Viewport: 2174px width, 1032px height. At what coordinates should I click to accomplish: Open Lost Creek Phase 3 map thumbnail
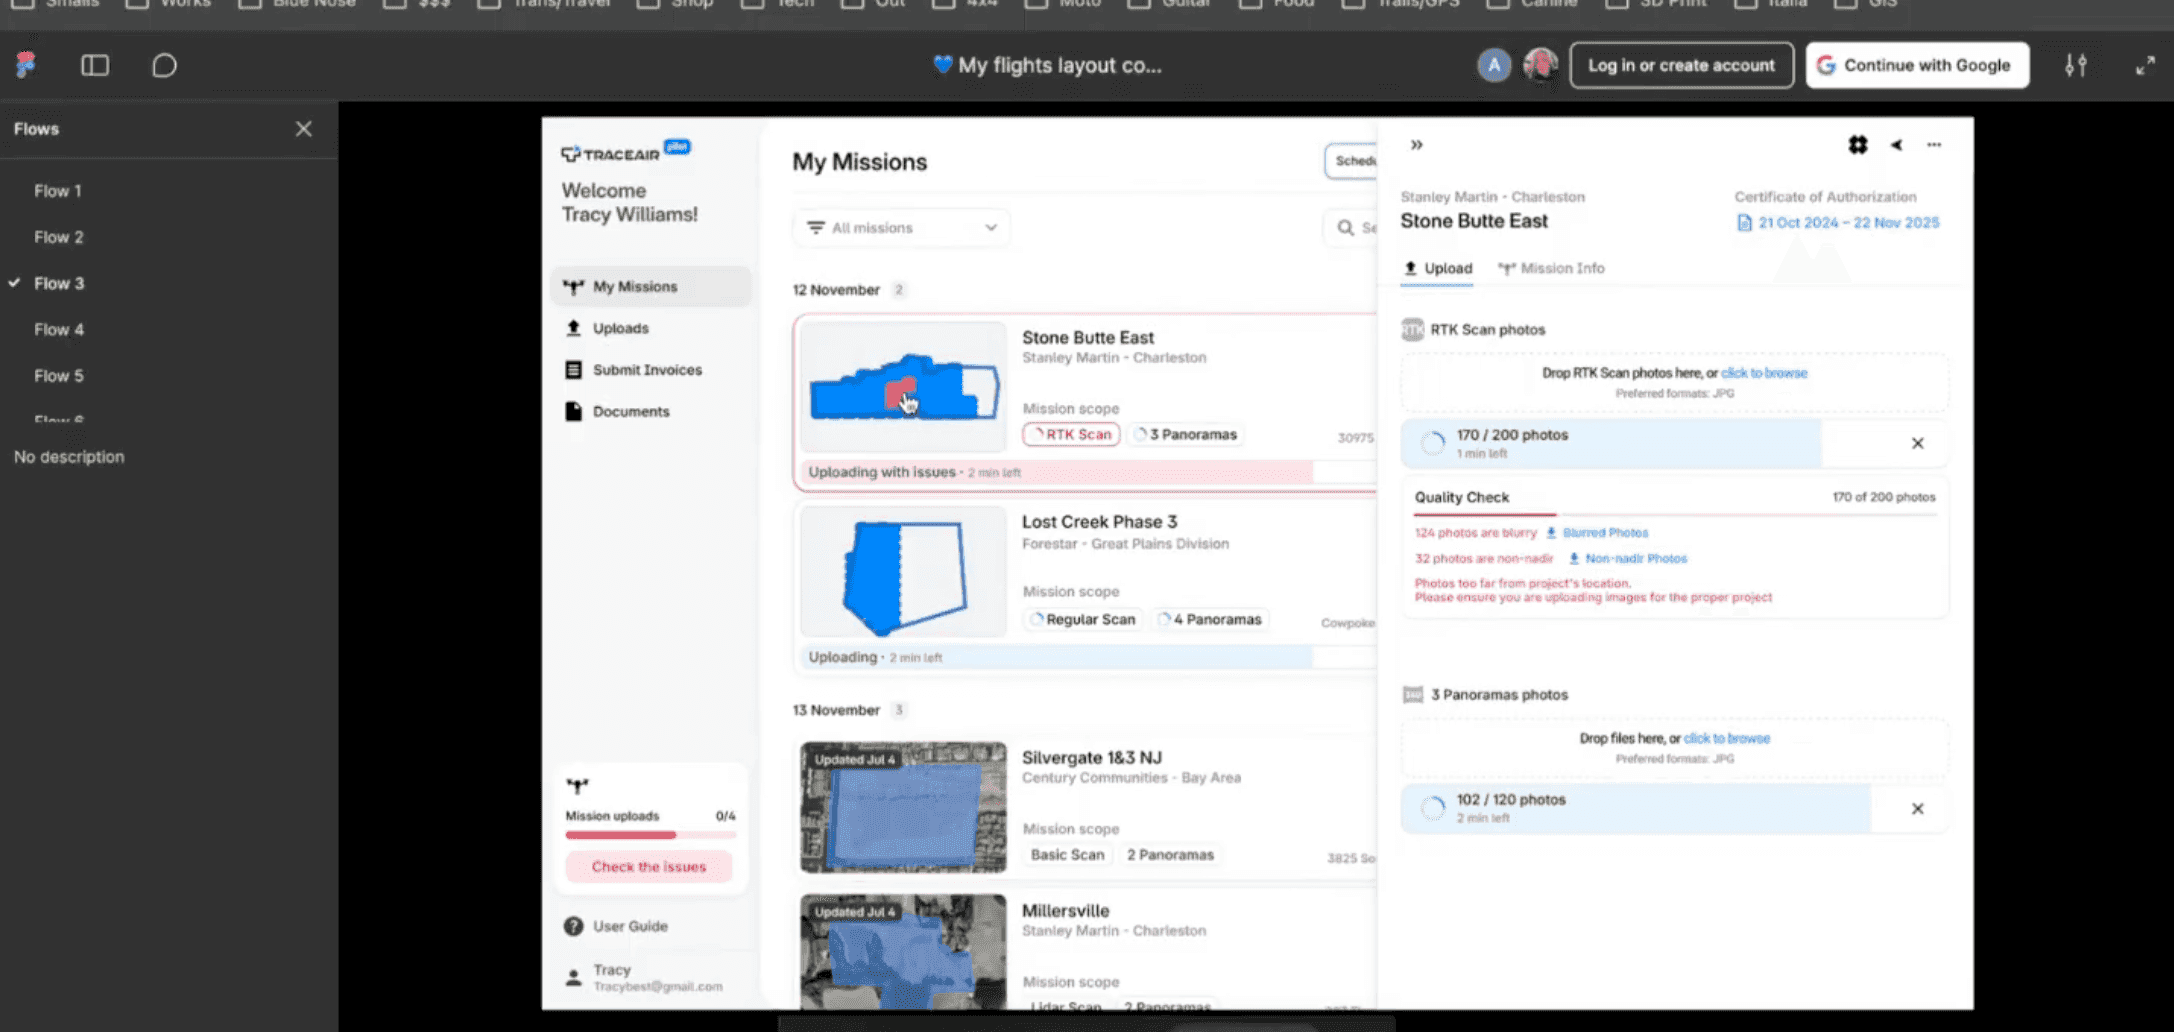tap(903, 571)
